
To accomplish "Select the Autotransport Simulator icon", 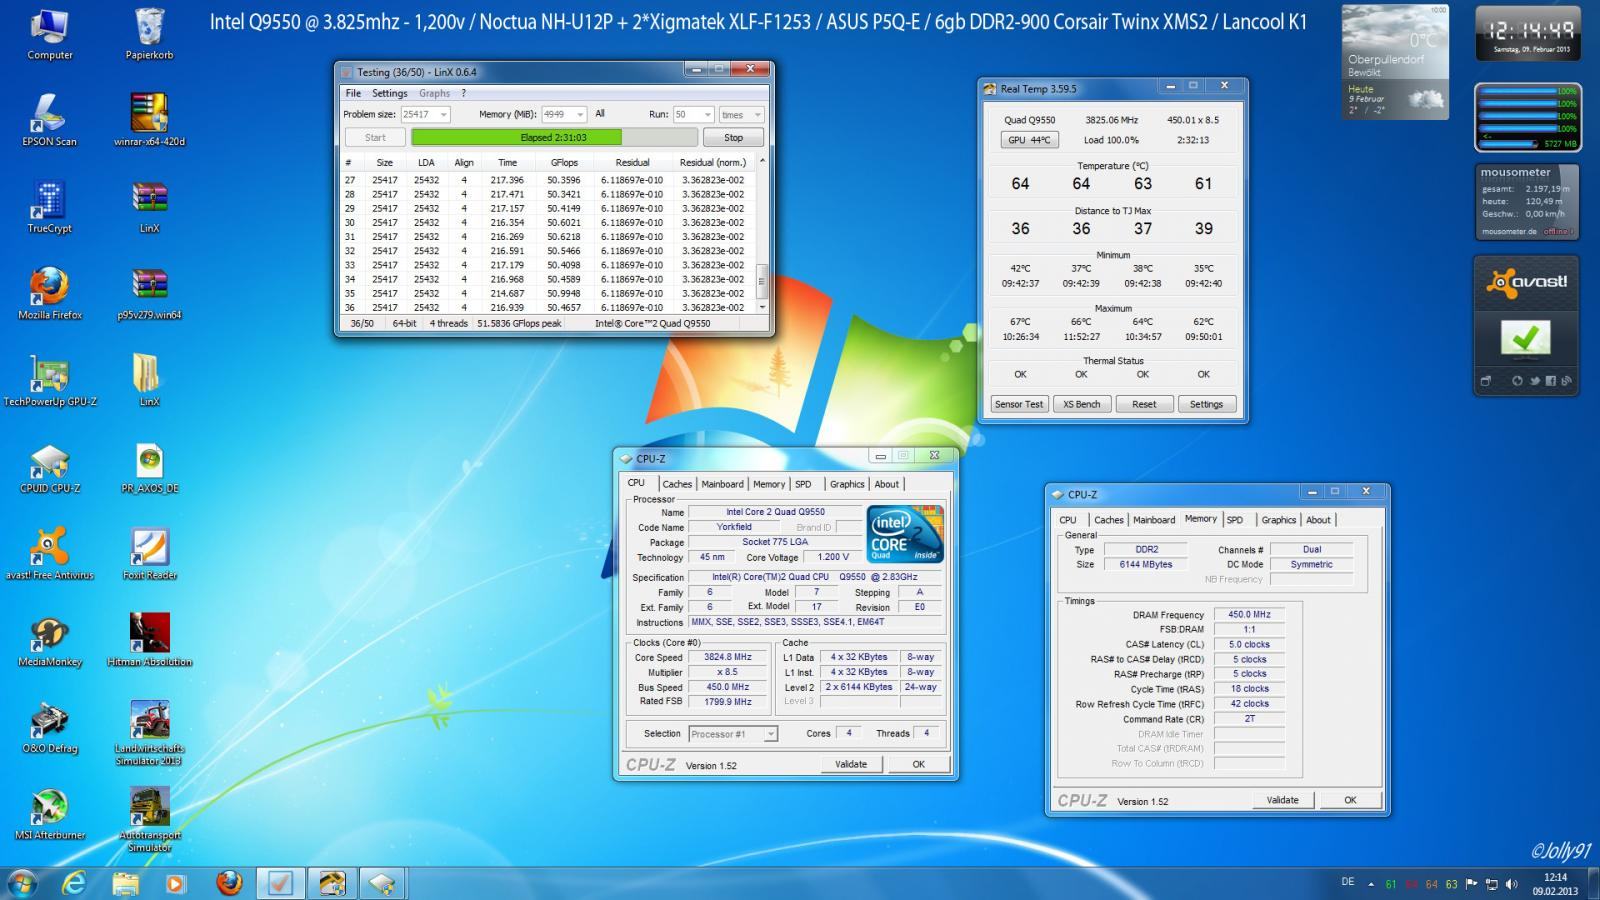I will click(x=149, y=820).
